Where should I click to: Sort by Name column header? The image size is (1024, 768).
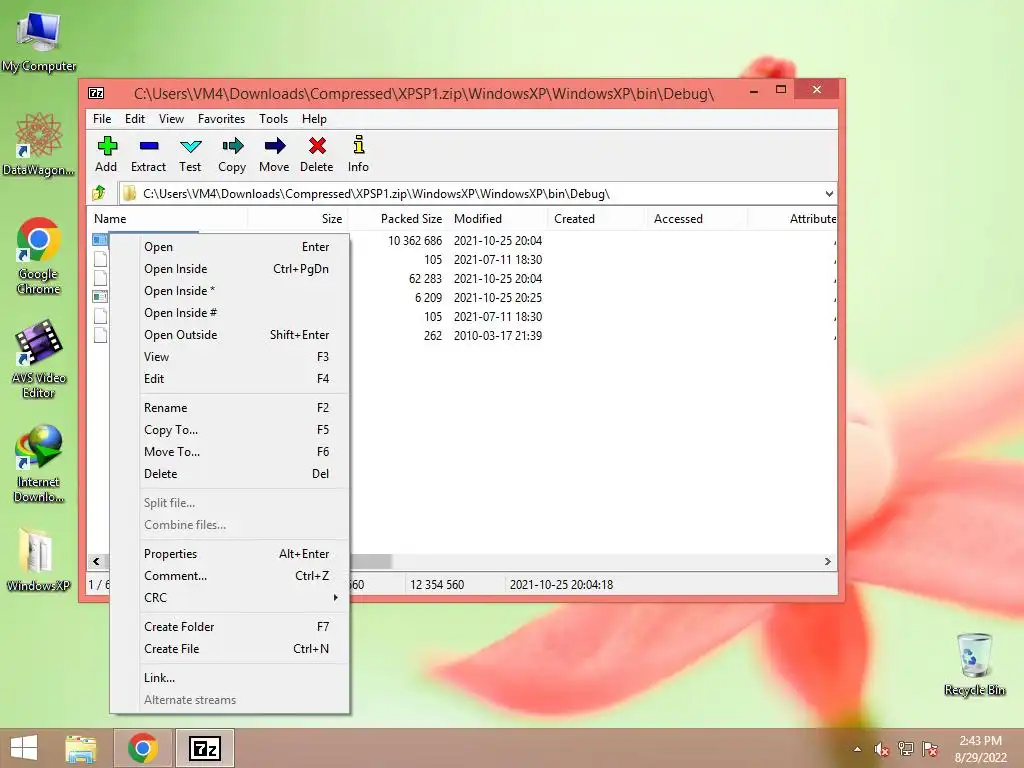pyautogui.click(x=167, y=219)
